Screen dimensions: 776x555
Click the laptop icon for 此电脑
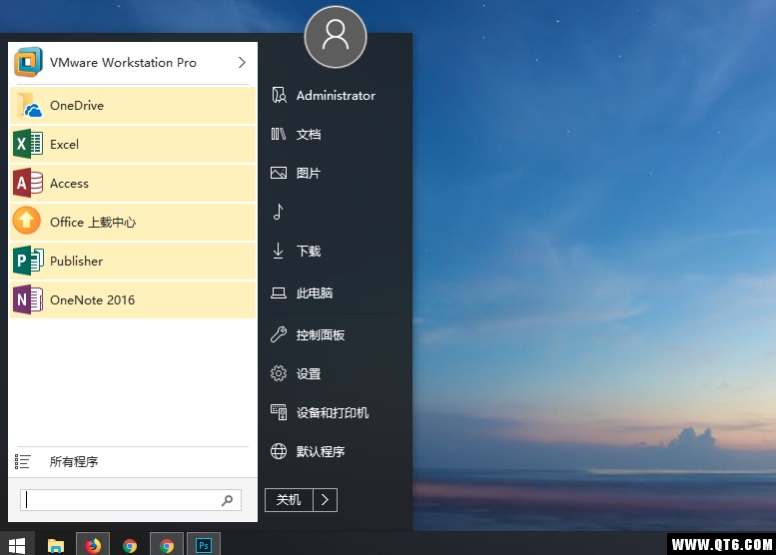(278, 293)
